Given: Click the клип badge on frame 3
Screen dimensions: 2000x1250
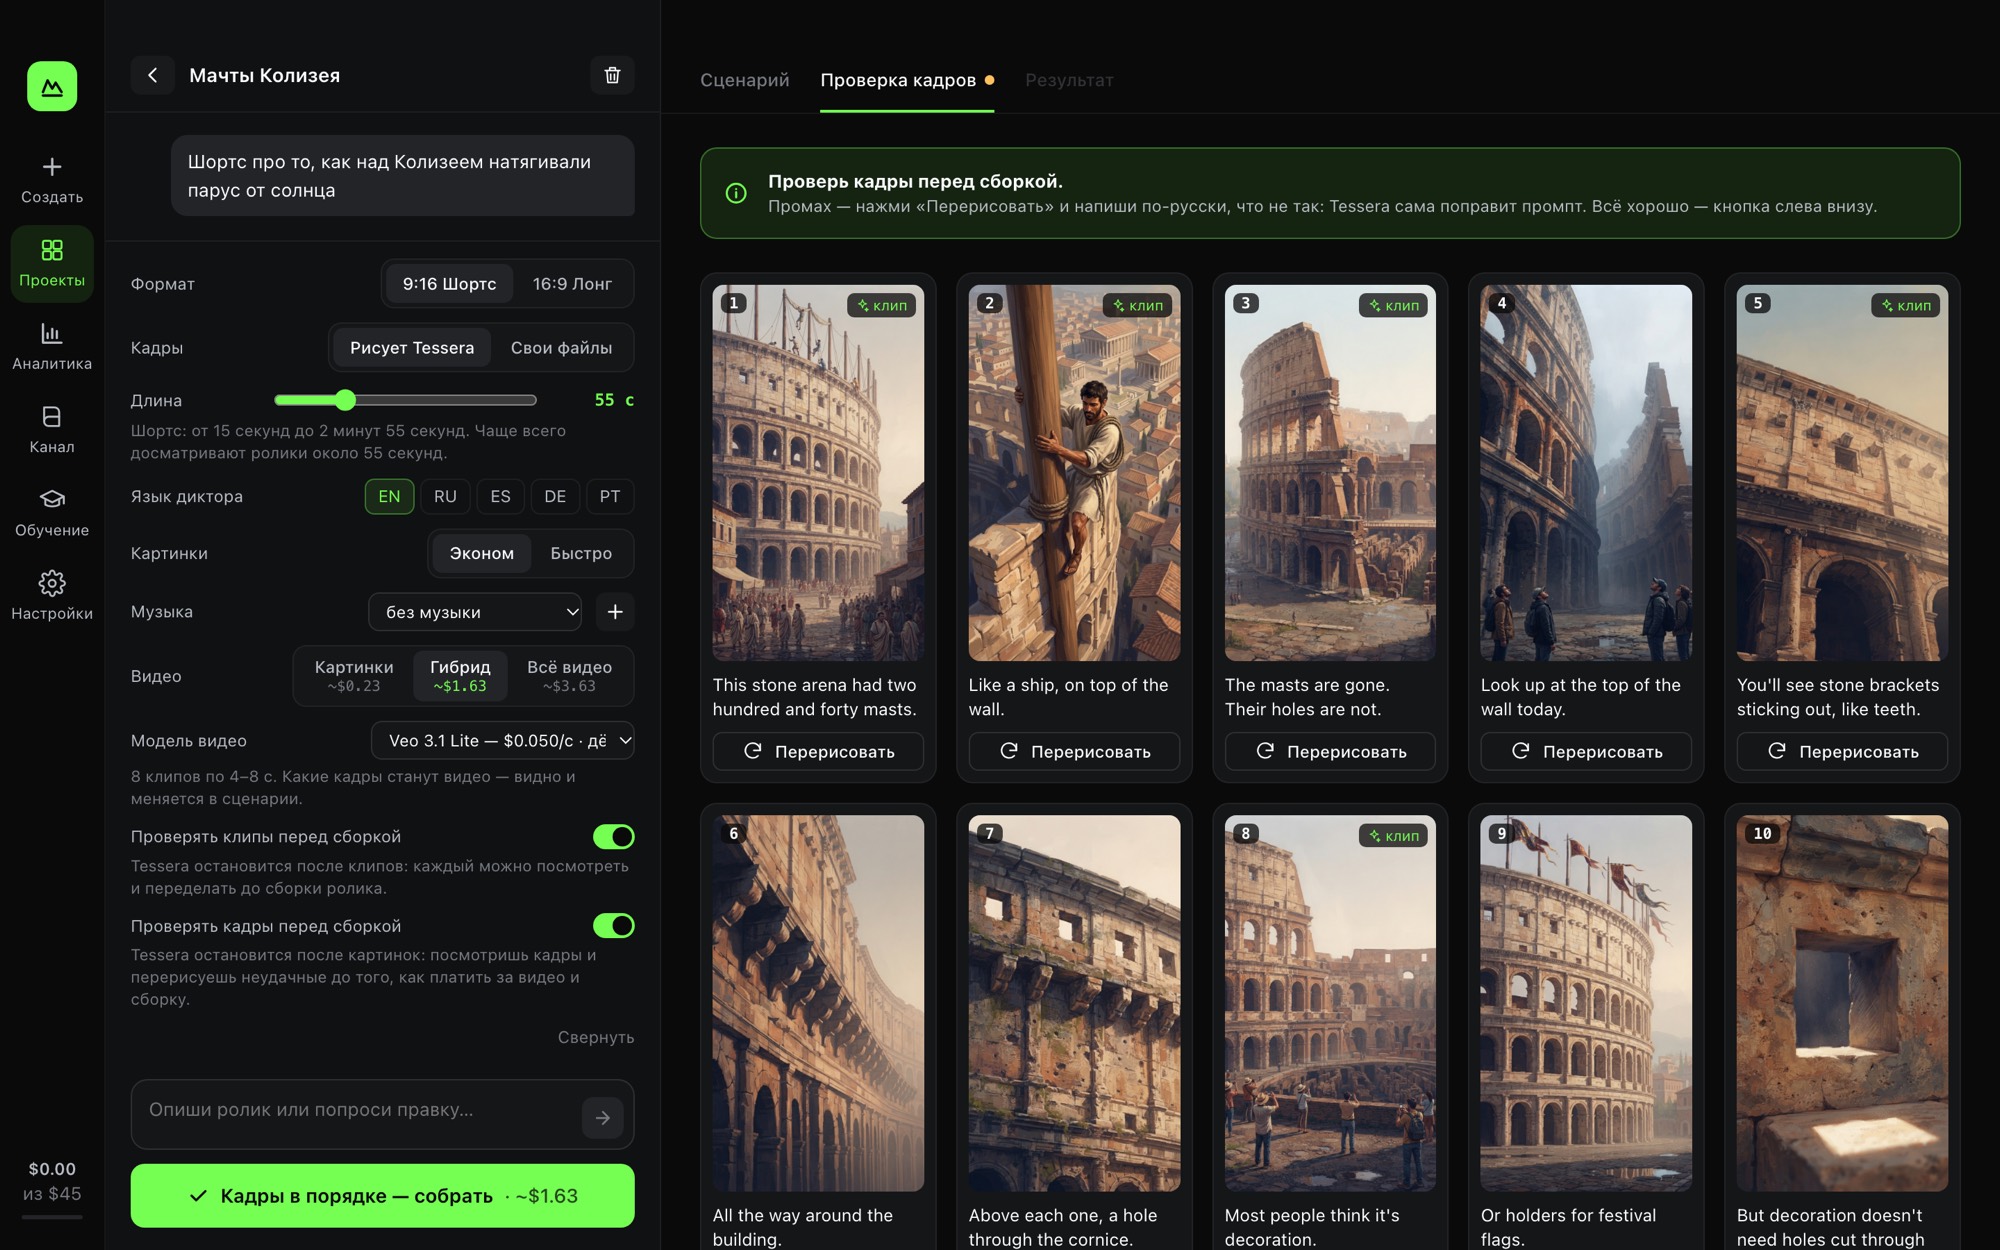Looking at the screenshot, I should pos(1395,305).
